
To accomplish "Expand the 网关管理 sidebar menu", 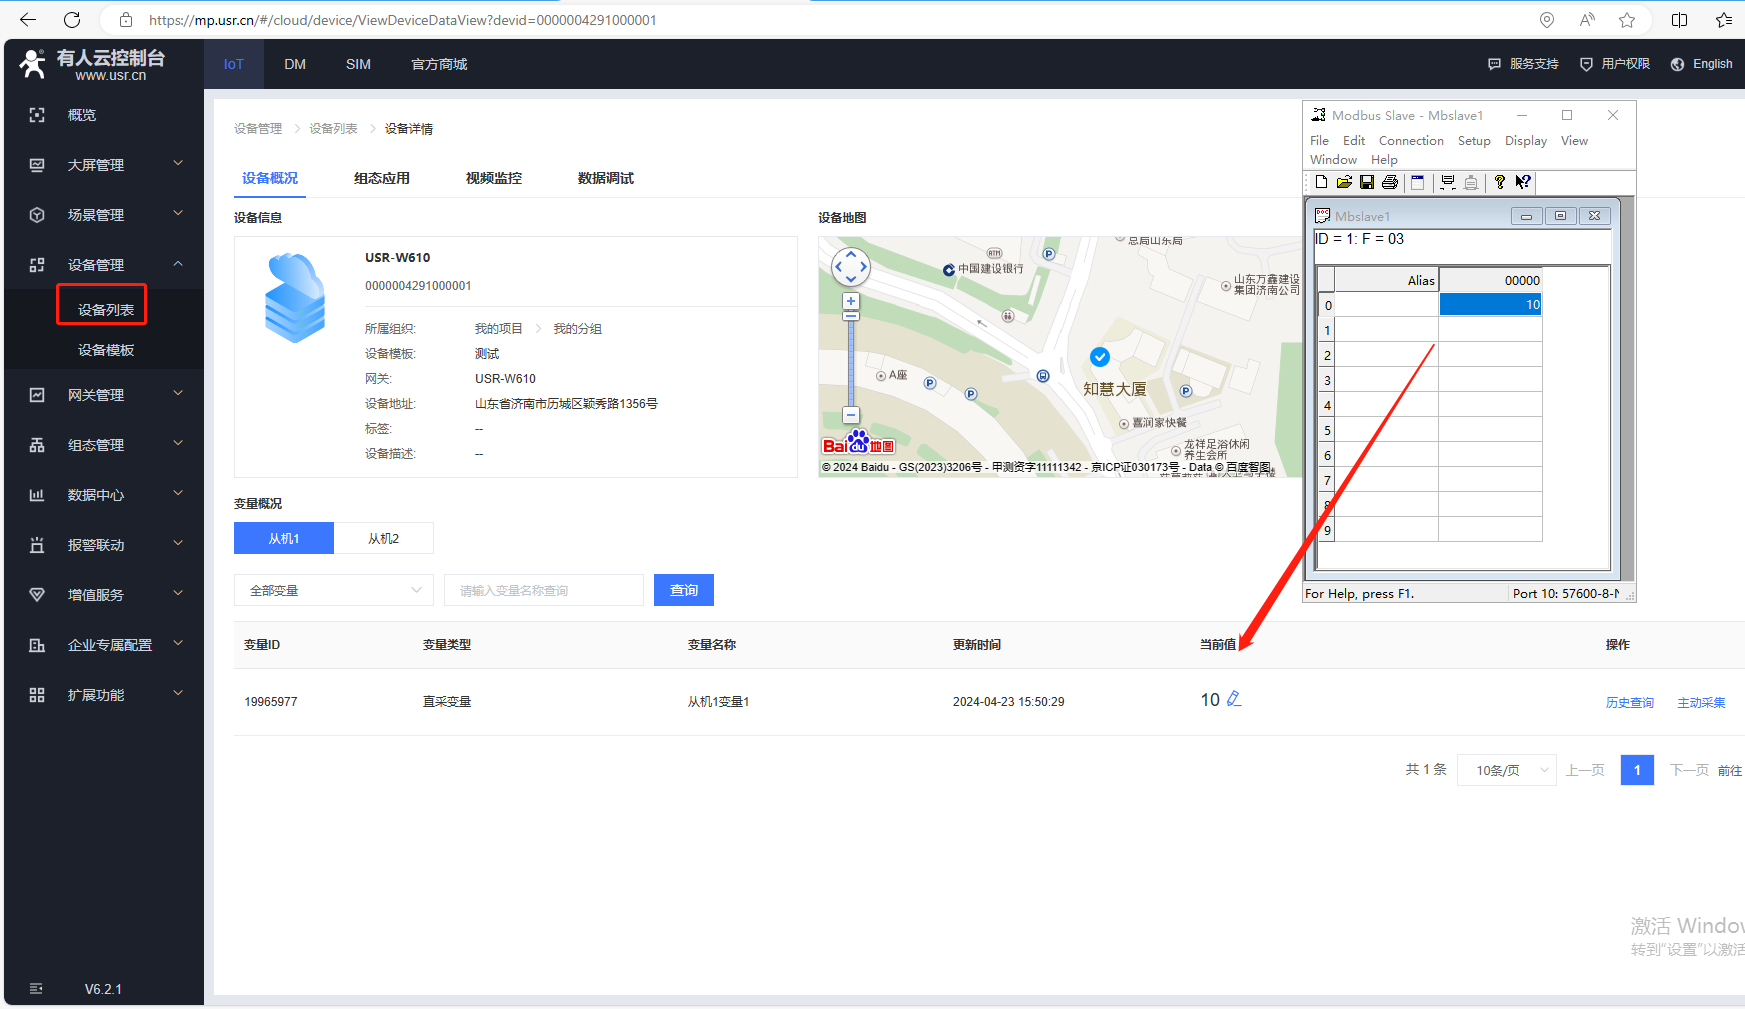I will coord(104,395).
